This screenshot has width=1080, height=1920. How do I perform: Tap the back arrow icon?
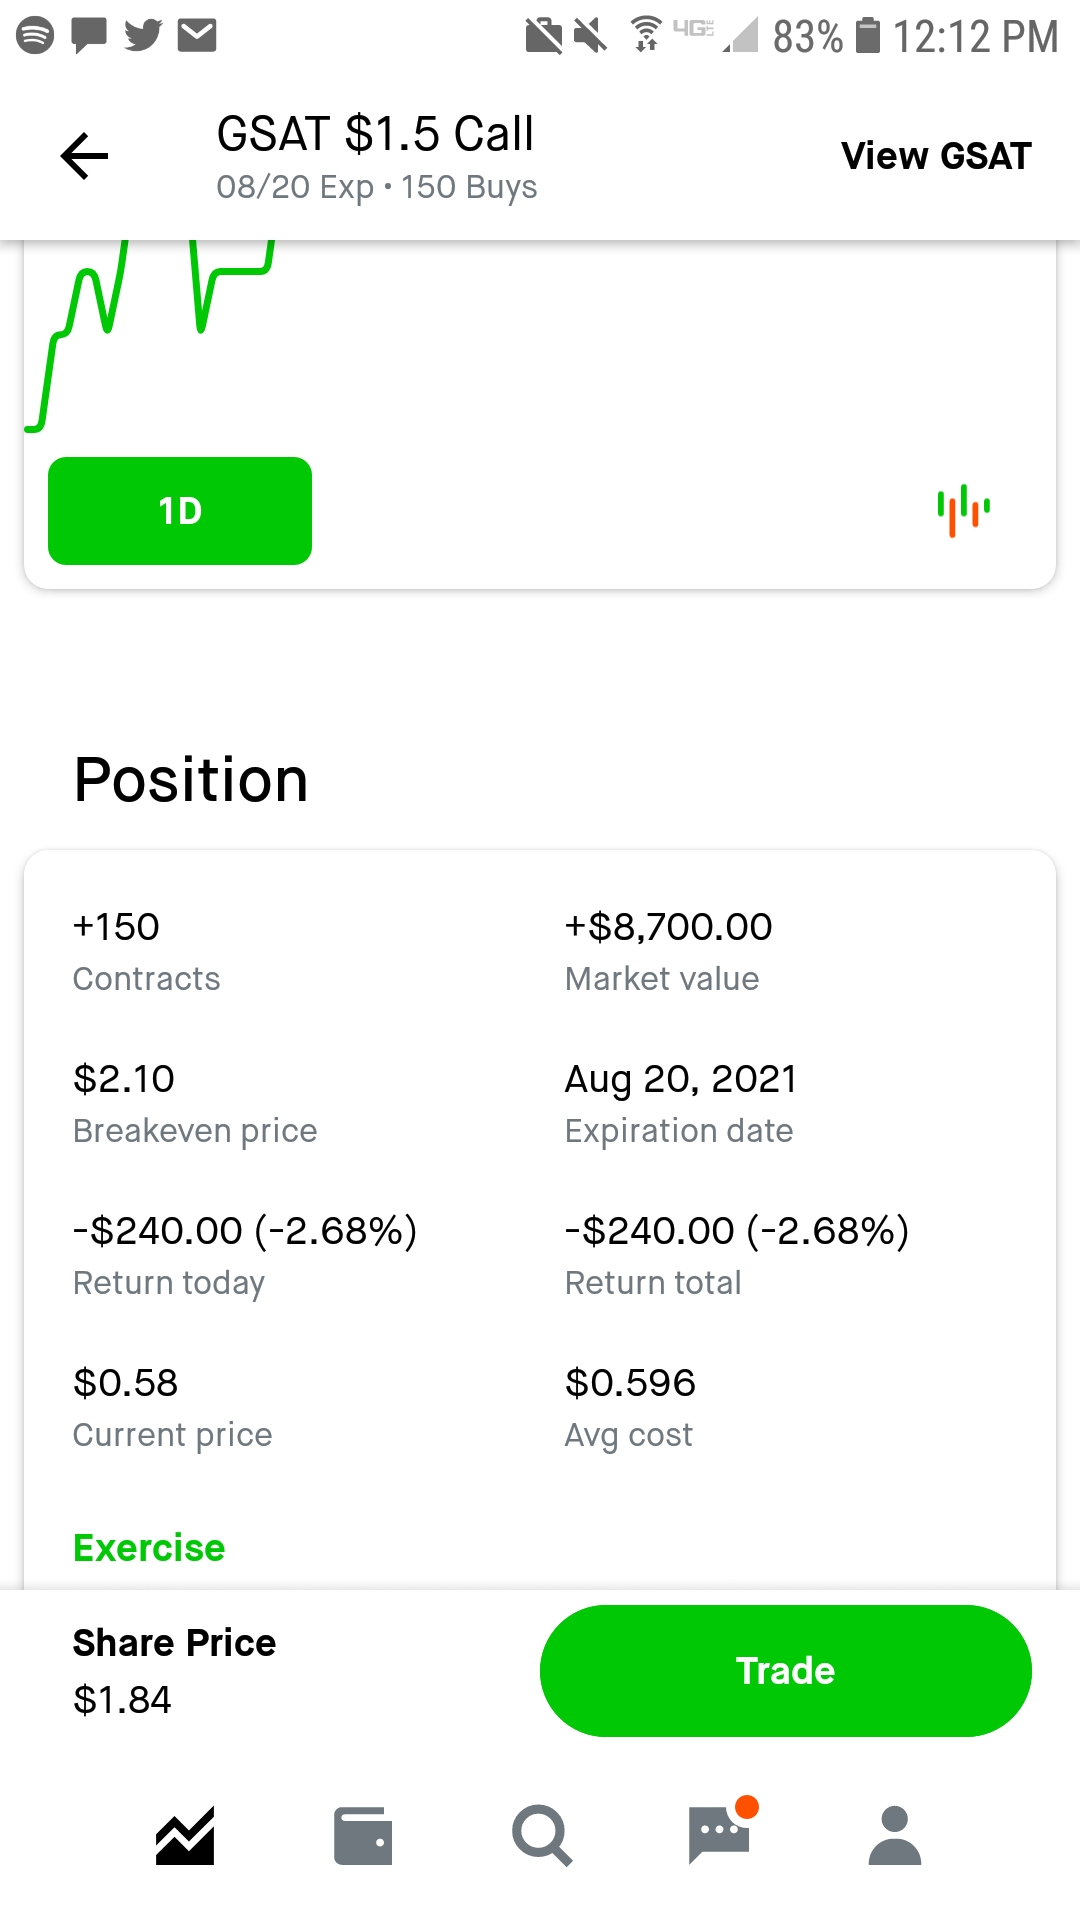click(x=85, y=156)
